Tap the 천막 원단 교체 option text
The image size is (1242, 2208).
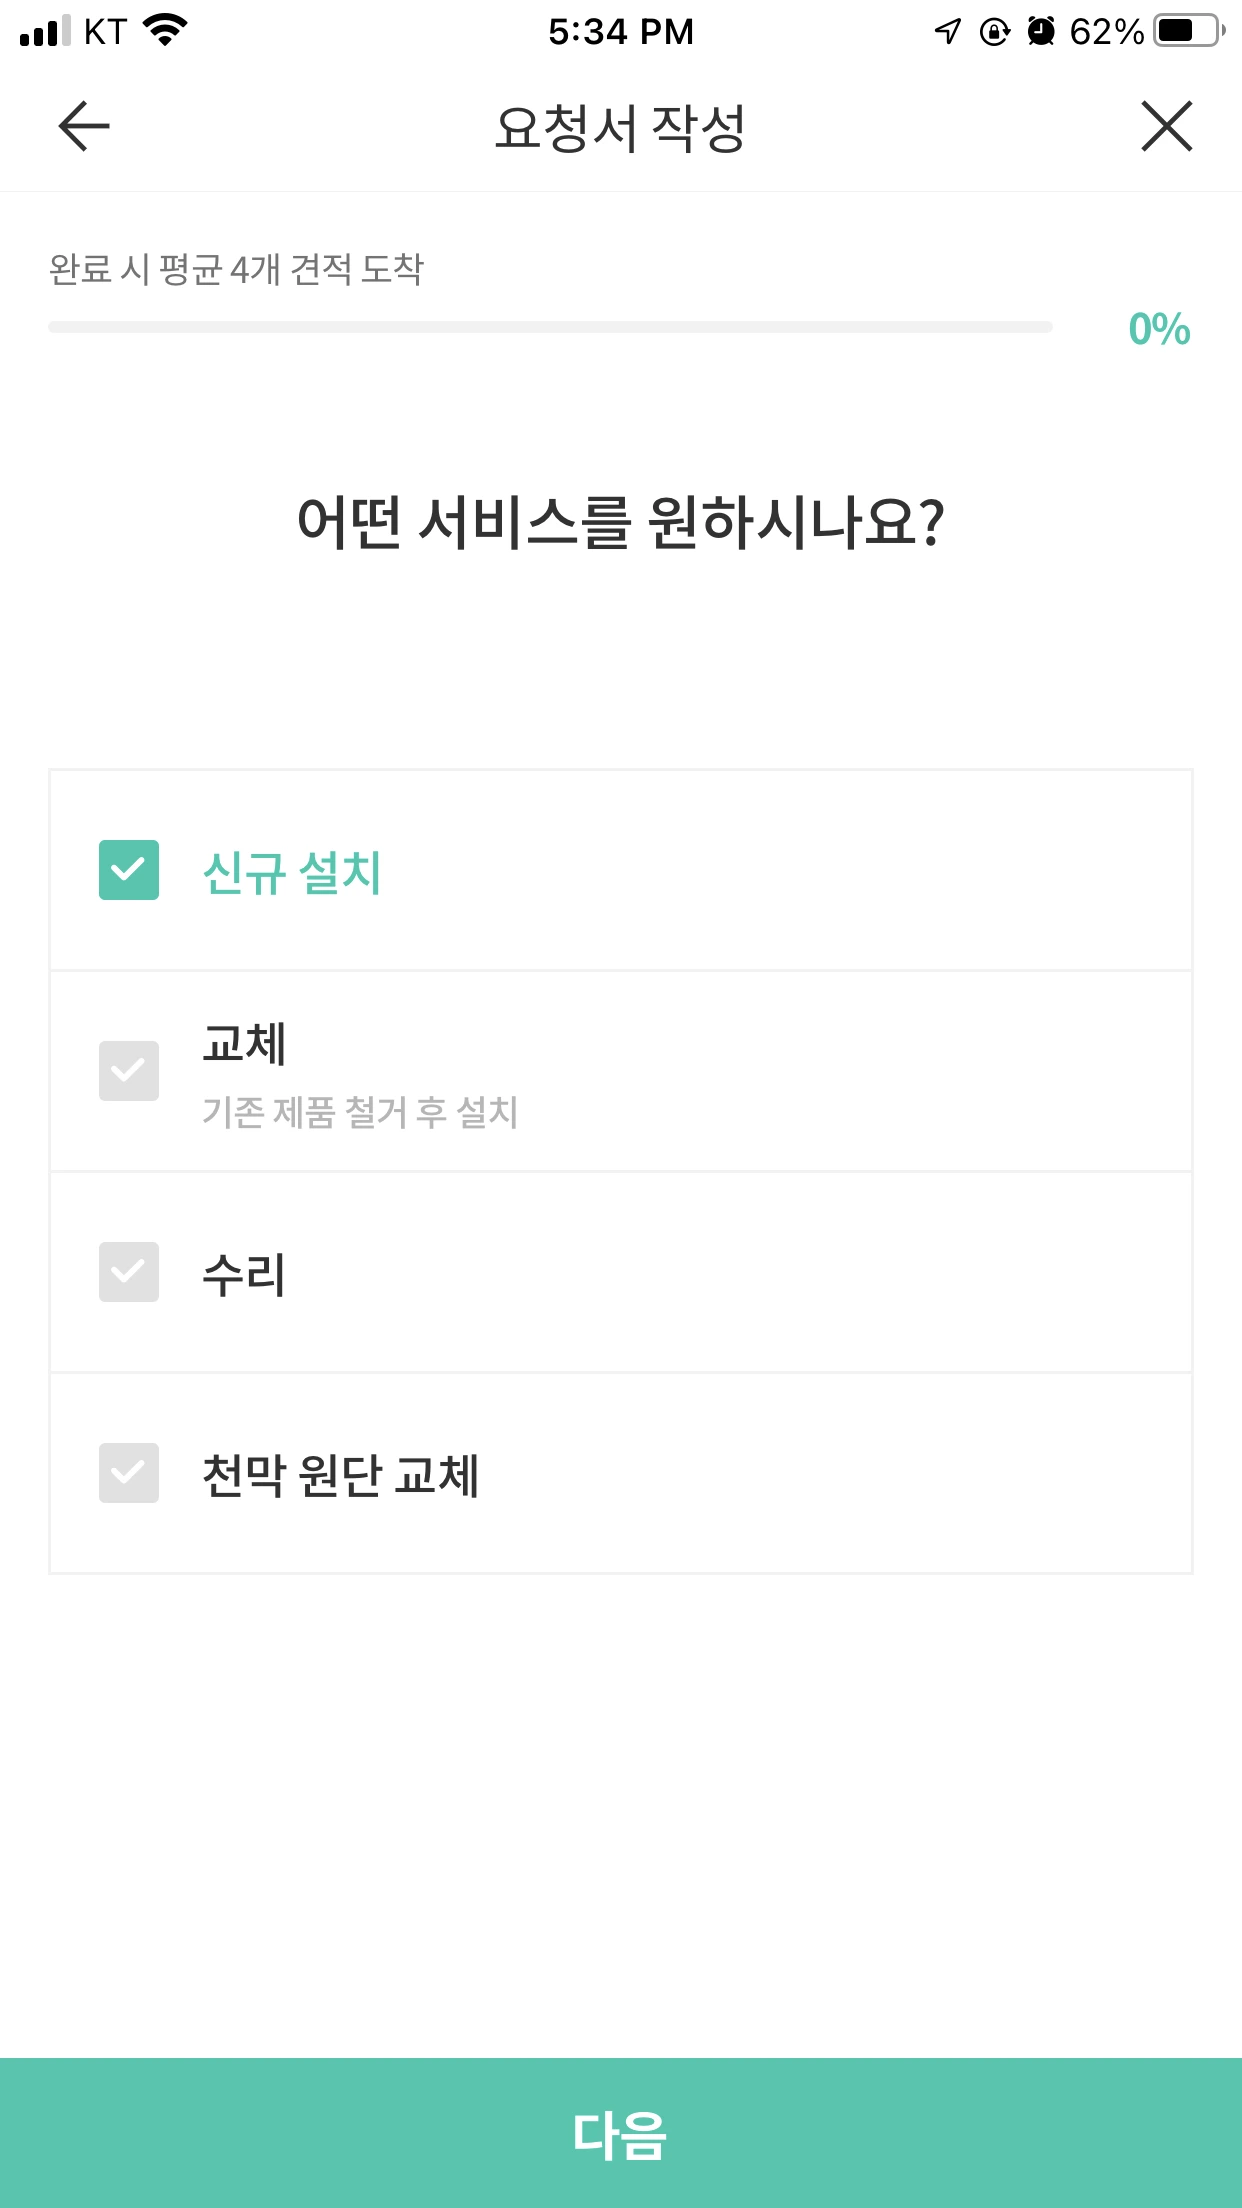click(x=341, y=1476)
